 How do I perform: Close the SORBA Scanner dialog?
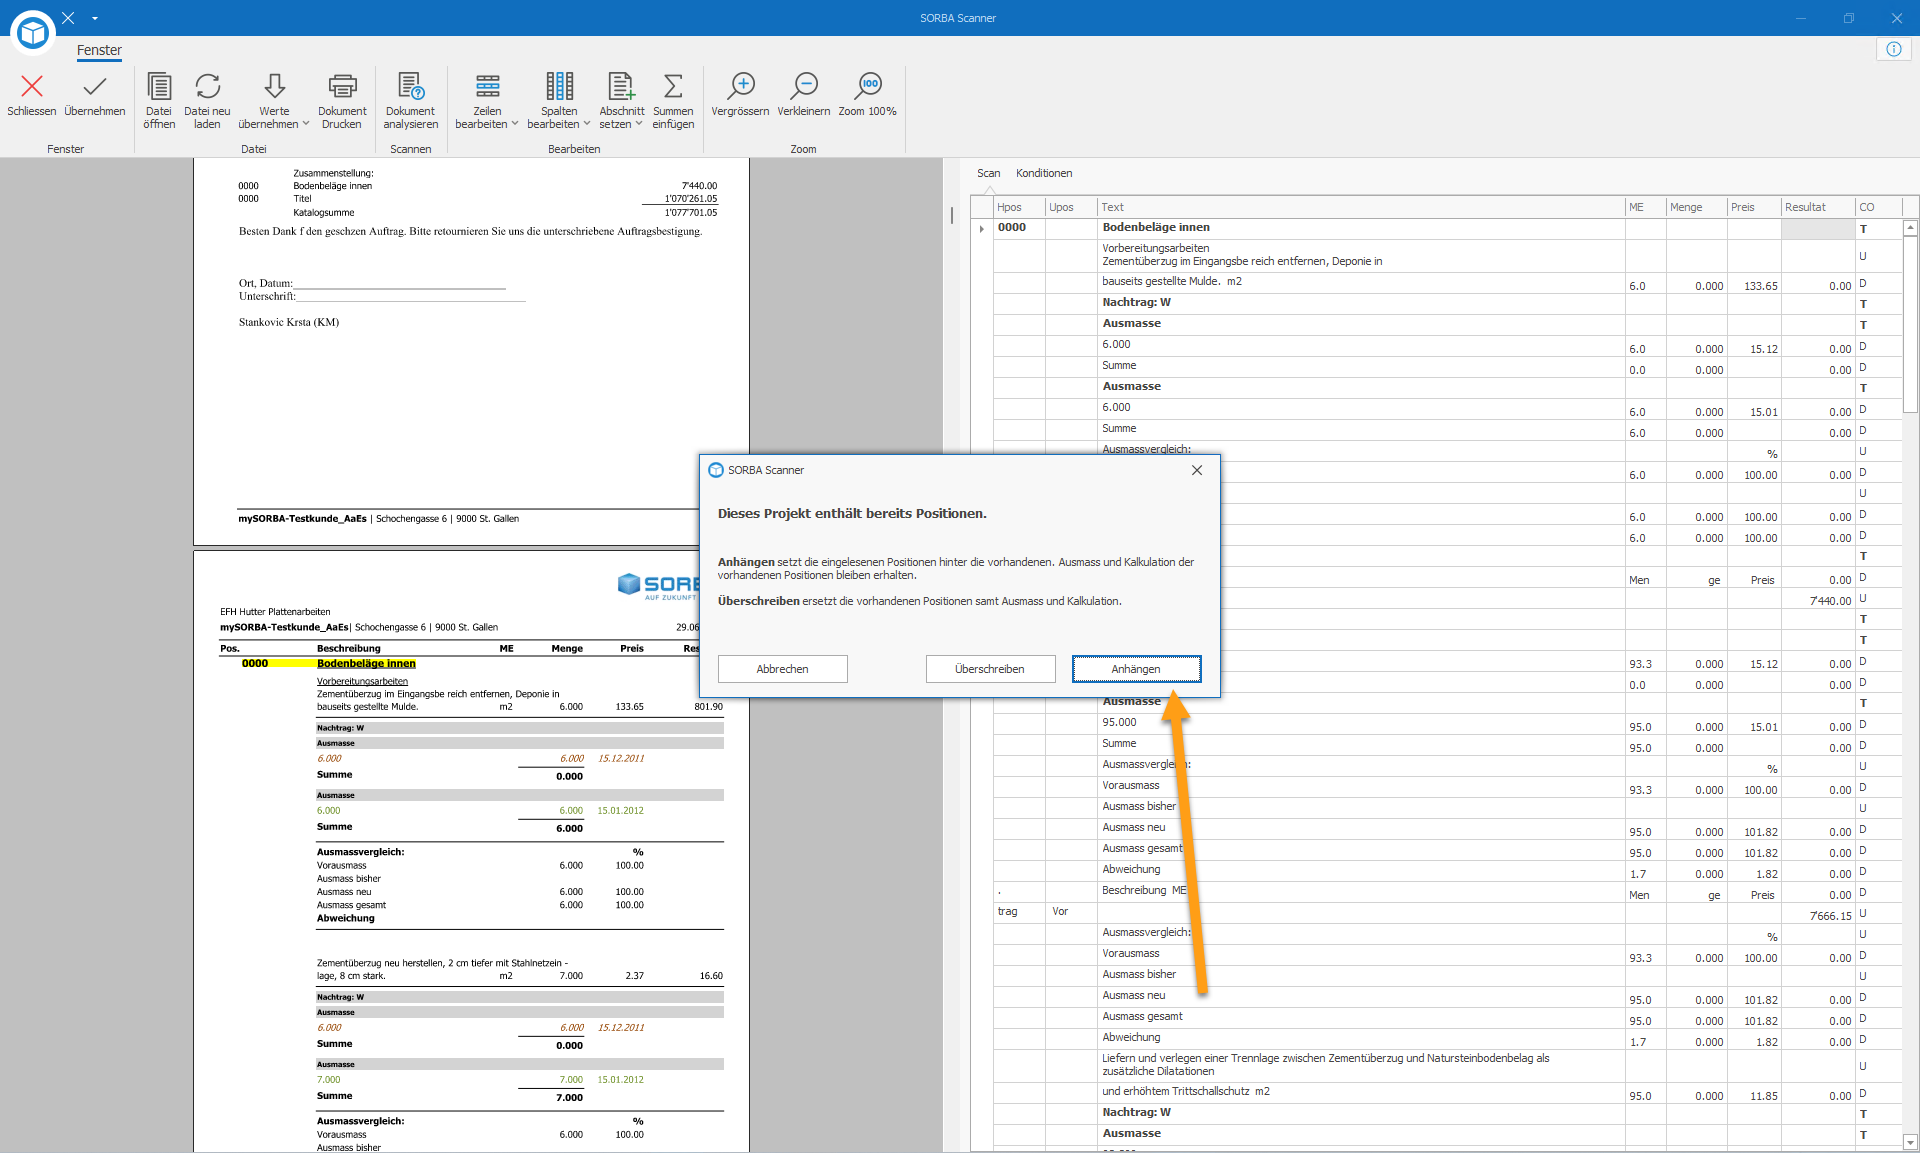(1197, 470)
